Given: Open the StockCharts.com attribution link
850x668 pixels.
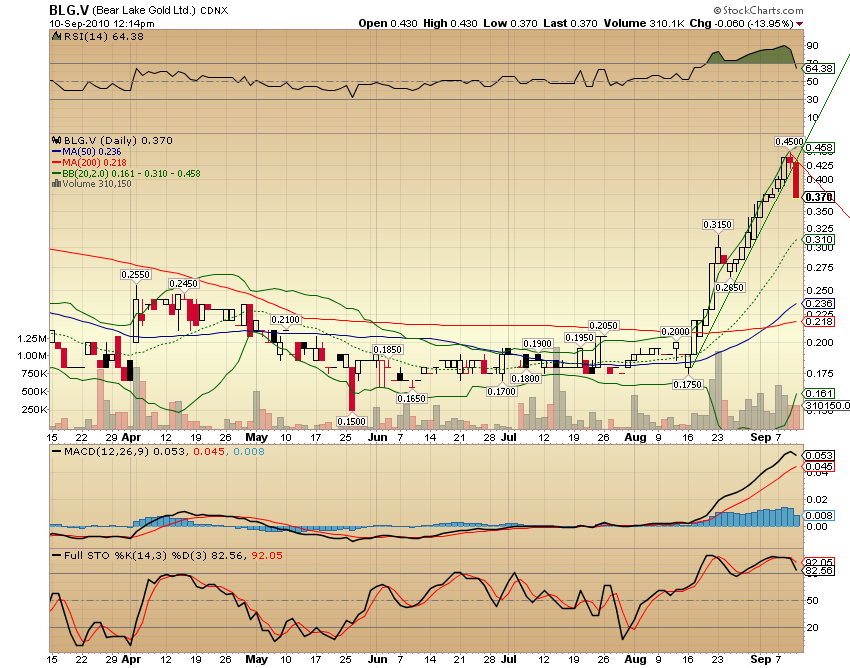Looking at the screenshot, I should 758,10.
